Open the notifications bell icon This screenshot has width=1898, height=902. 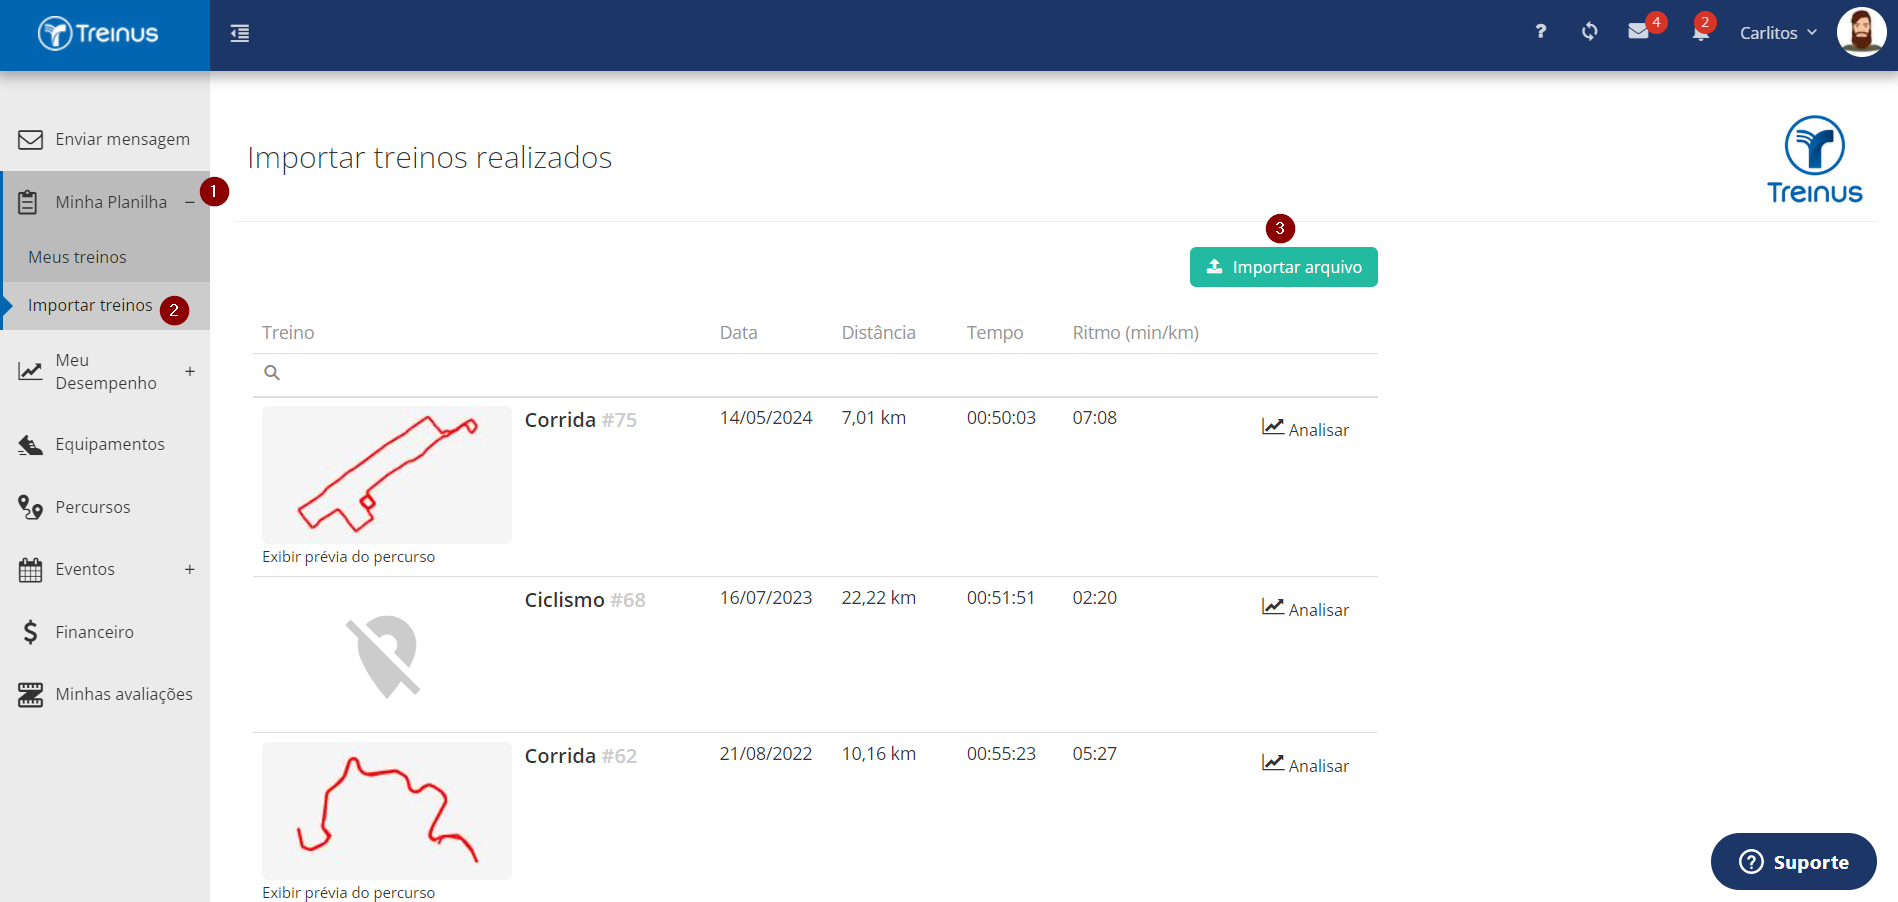tap(1700, 33)
